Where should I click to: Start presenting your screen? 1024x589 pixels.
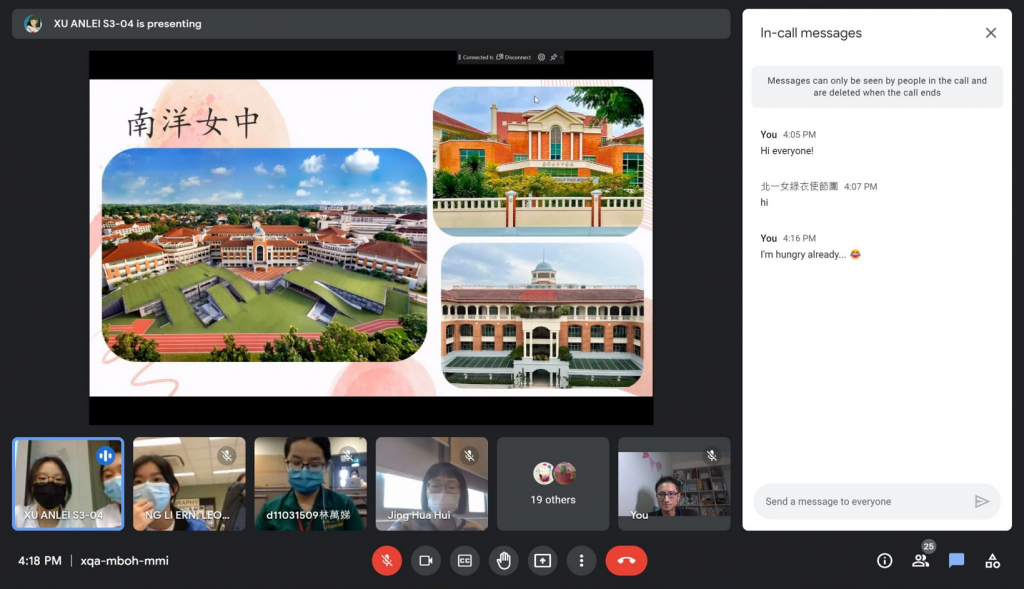[x=543, y=560]
